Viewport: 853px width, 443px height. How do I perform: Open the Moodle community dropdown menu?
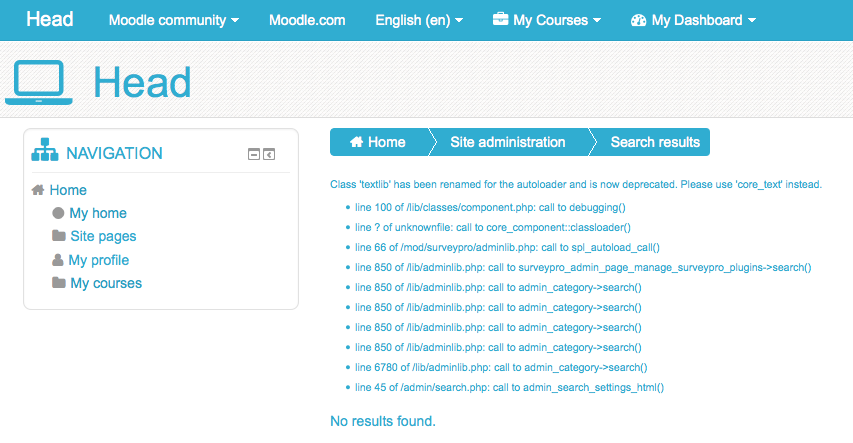[x=174, y=20]
